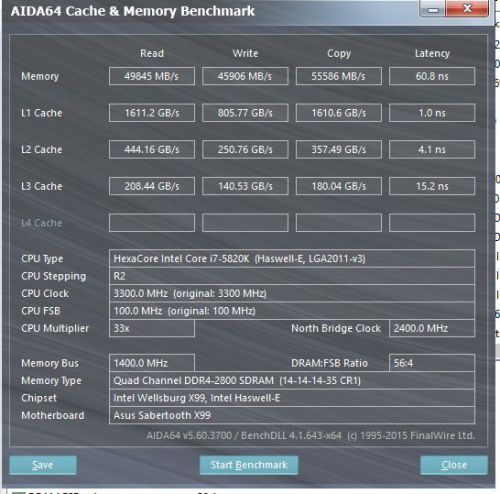This screenshot has height=494, width=500.
Task: Click the Memory Type label
Action: [x=51, y=381]
